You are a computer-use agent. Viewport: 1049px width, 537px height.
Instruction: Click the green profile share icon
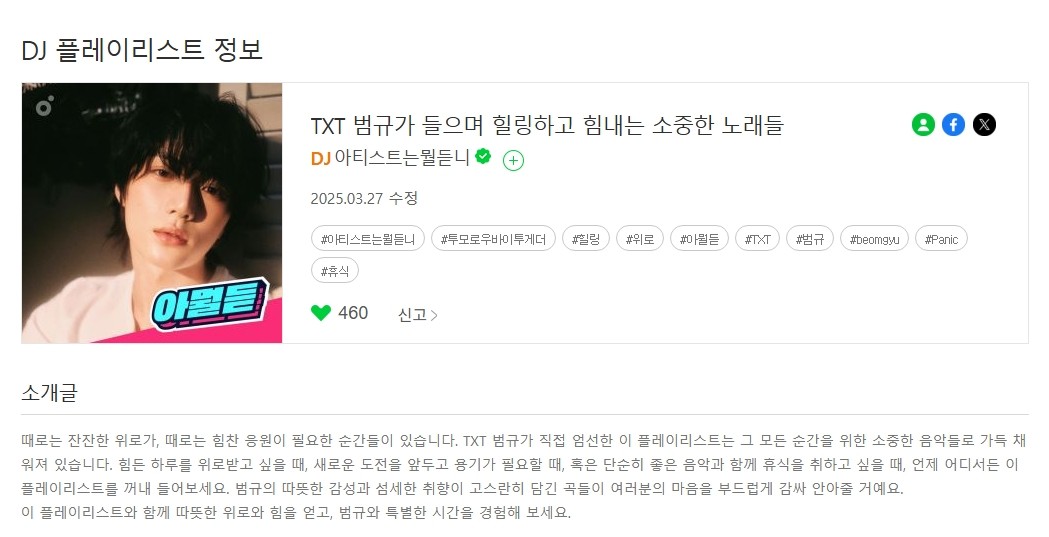923,125
